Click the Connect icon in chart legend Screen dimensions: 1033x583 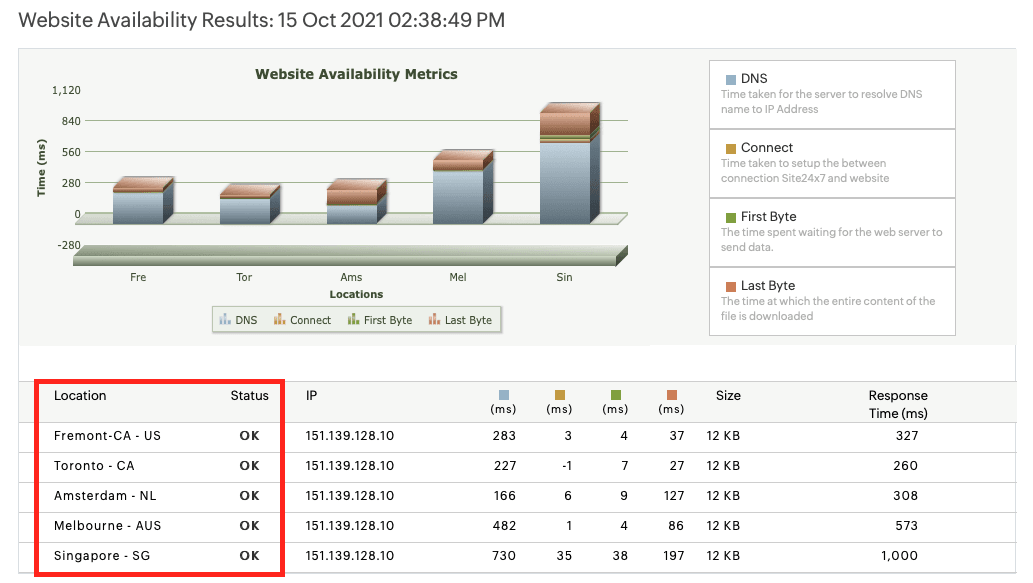click(280, 320)
